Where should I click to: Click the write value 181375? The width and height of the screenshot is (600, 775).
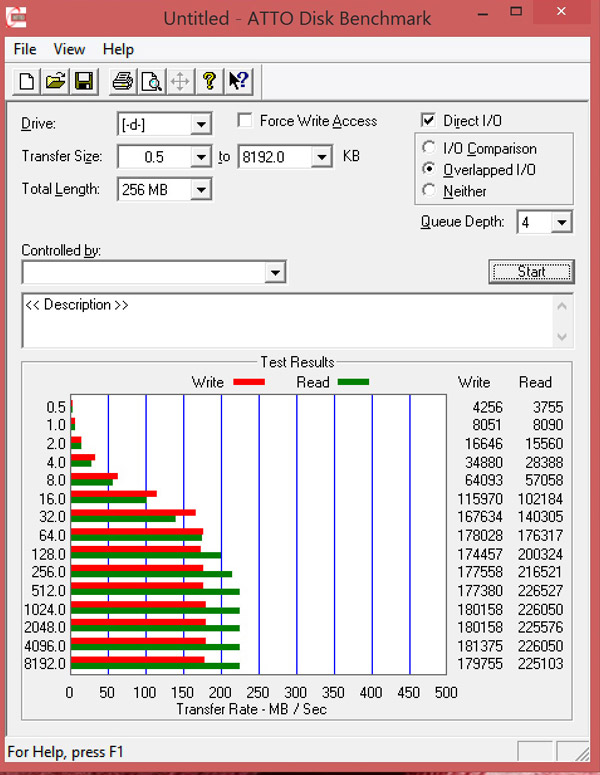pyautogui.click(x=480, y=646)
